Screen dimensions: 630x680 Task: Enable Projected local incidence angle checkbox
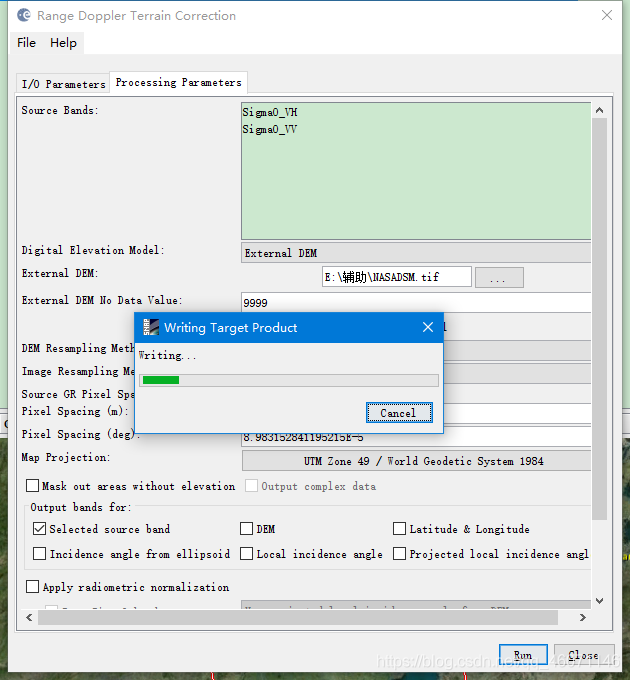point(399,554)
